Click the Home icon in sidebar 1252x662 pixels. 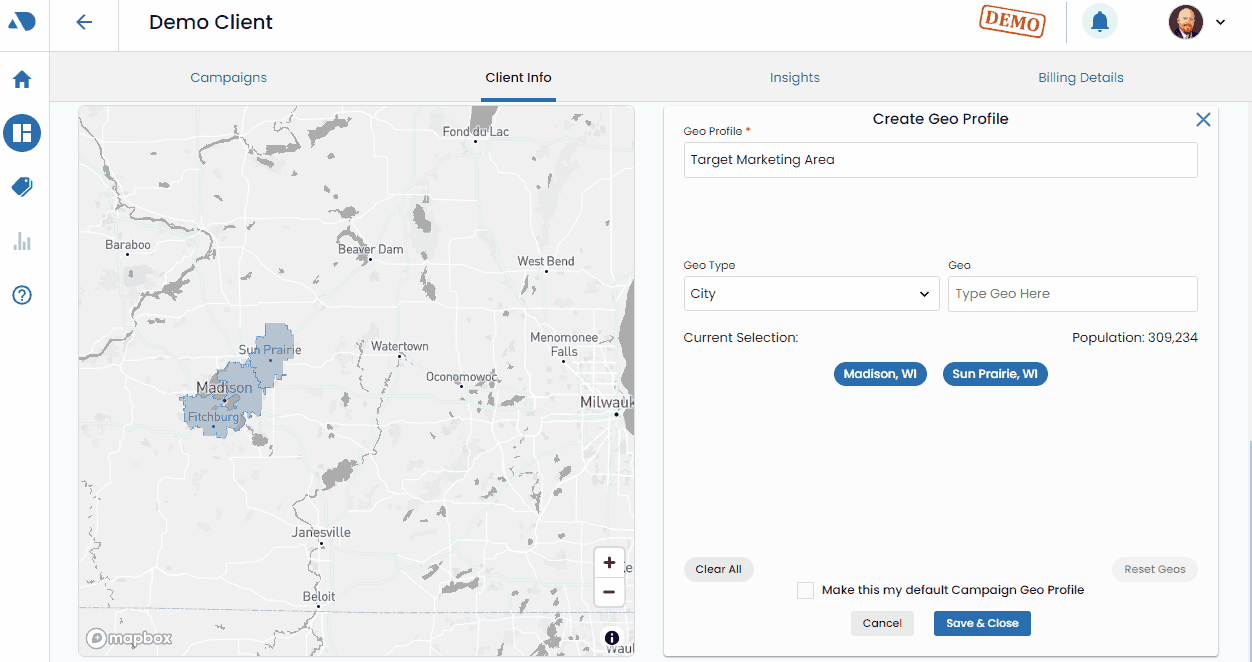point(22,80)
